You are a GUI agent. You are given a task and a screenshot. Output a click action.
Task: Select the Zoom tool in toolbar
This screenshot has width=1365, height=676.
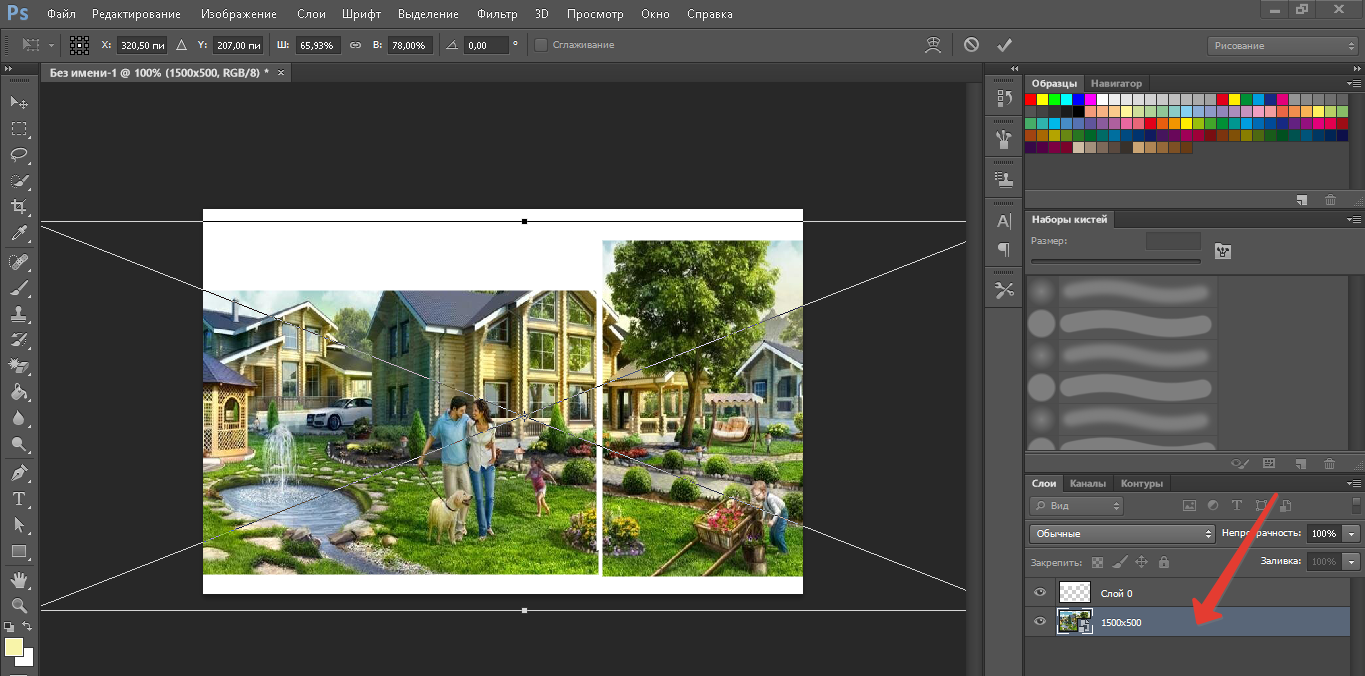click(x=19, y=606)
